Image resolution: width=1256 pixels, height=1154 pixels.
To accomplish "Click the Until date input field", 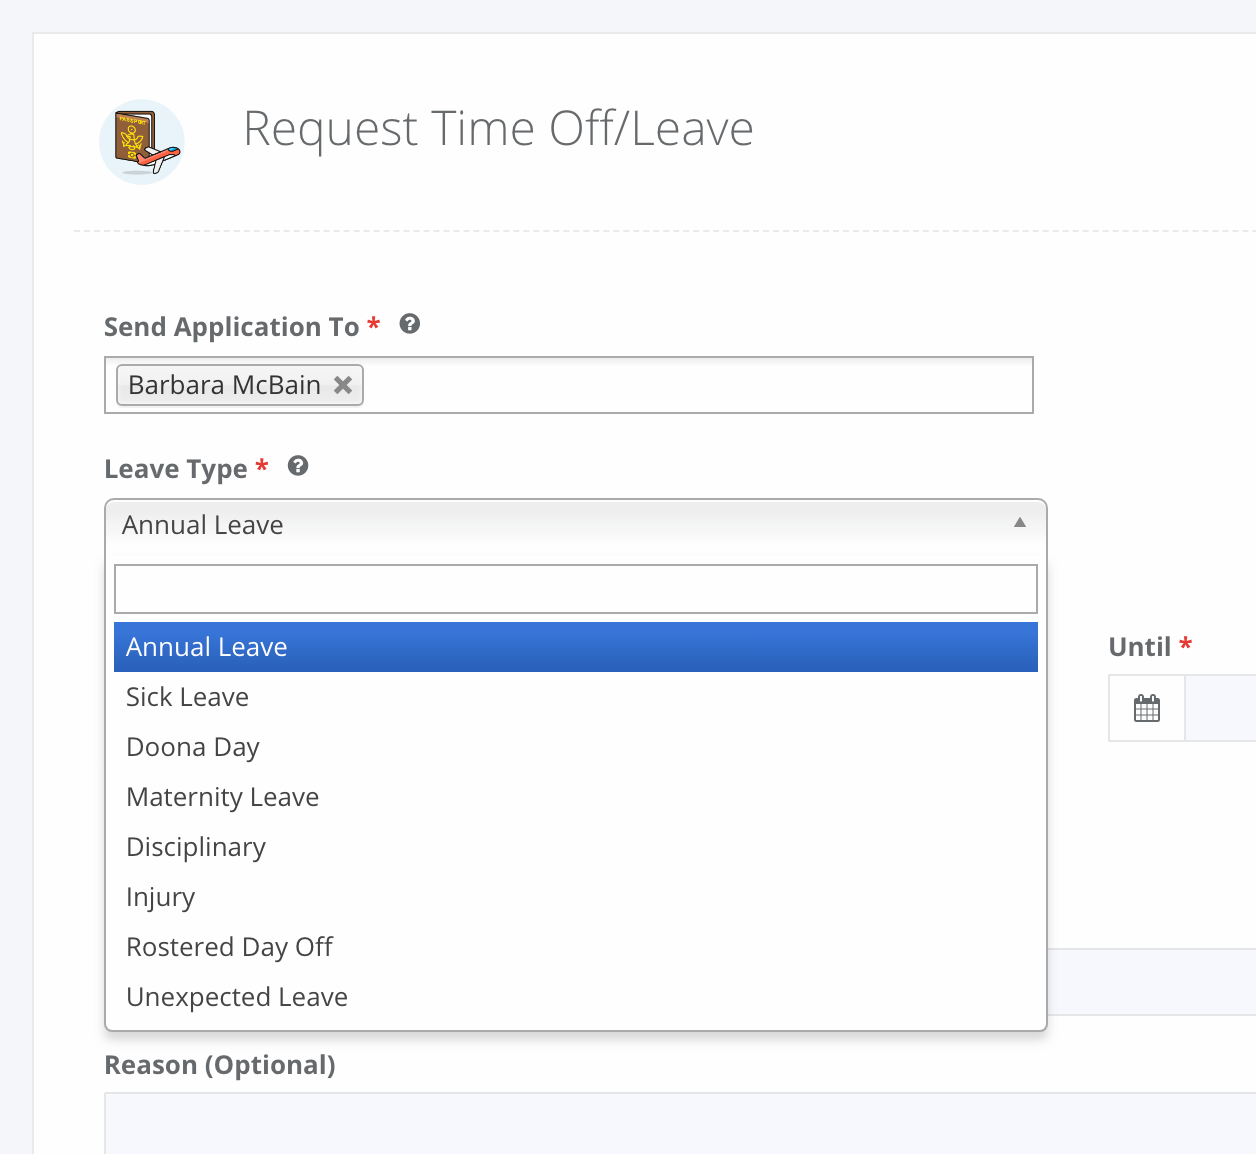I will pos(1221,708).
